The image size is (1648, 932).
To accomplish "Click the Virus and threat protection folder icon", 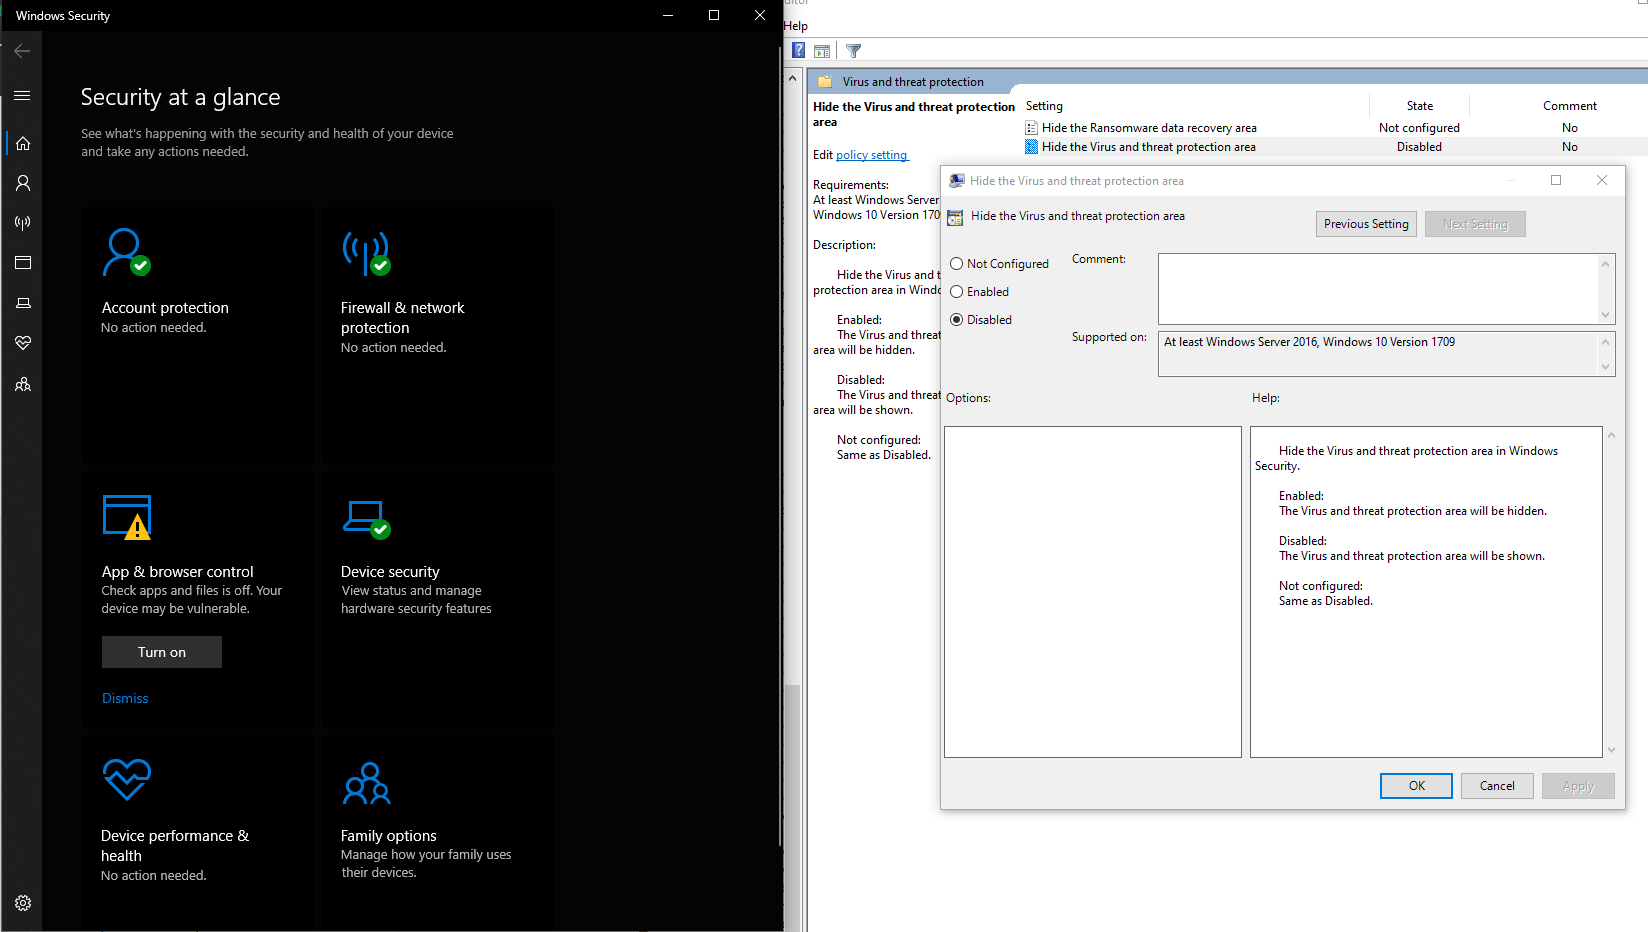I will [x=825, y=82].
